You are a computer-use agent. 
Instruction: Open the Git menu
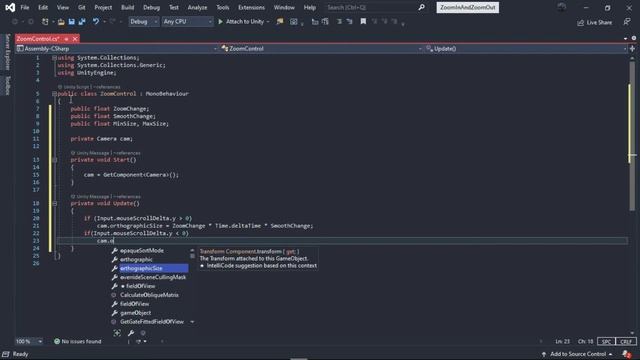pos(82,7)
